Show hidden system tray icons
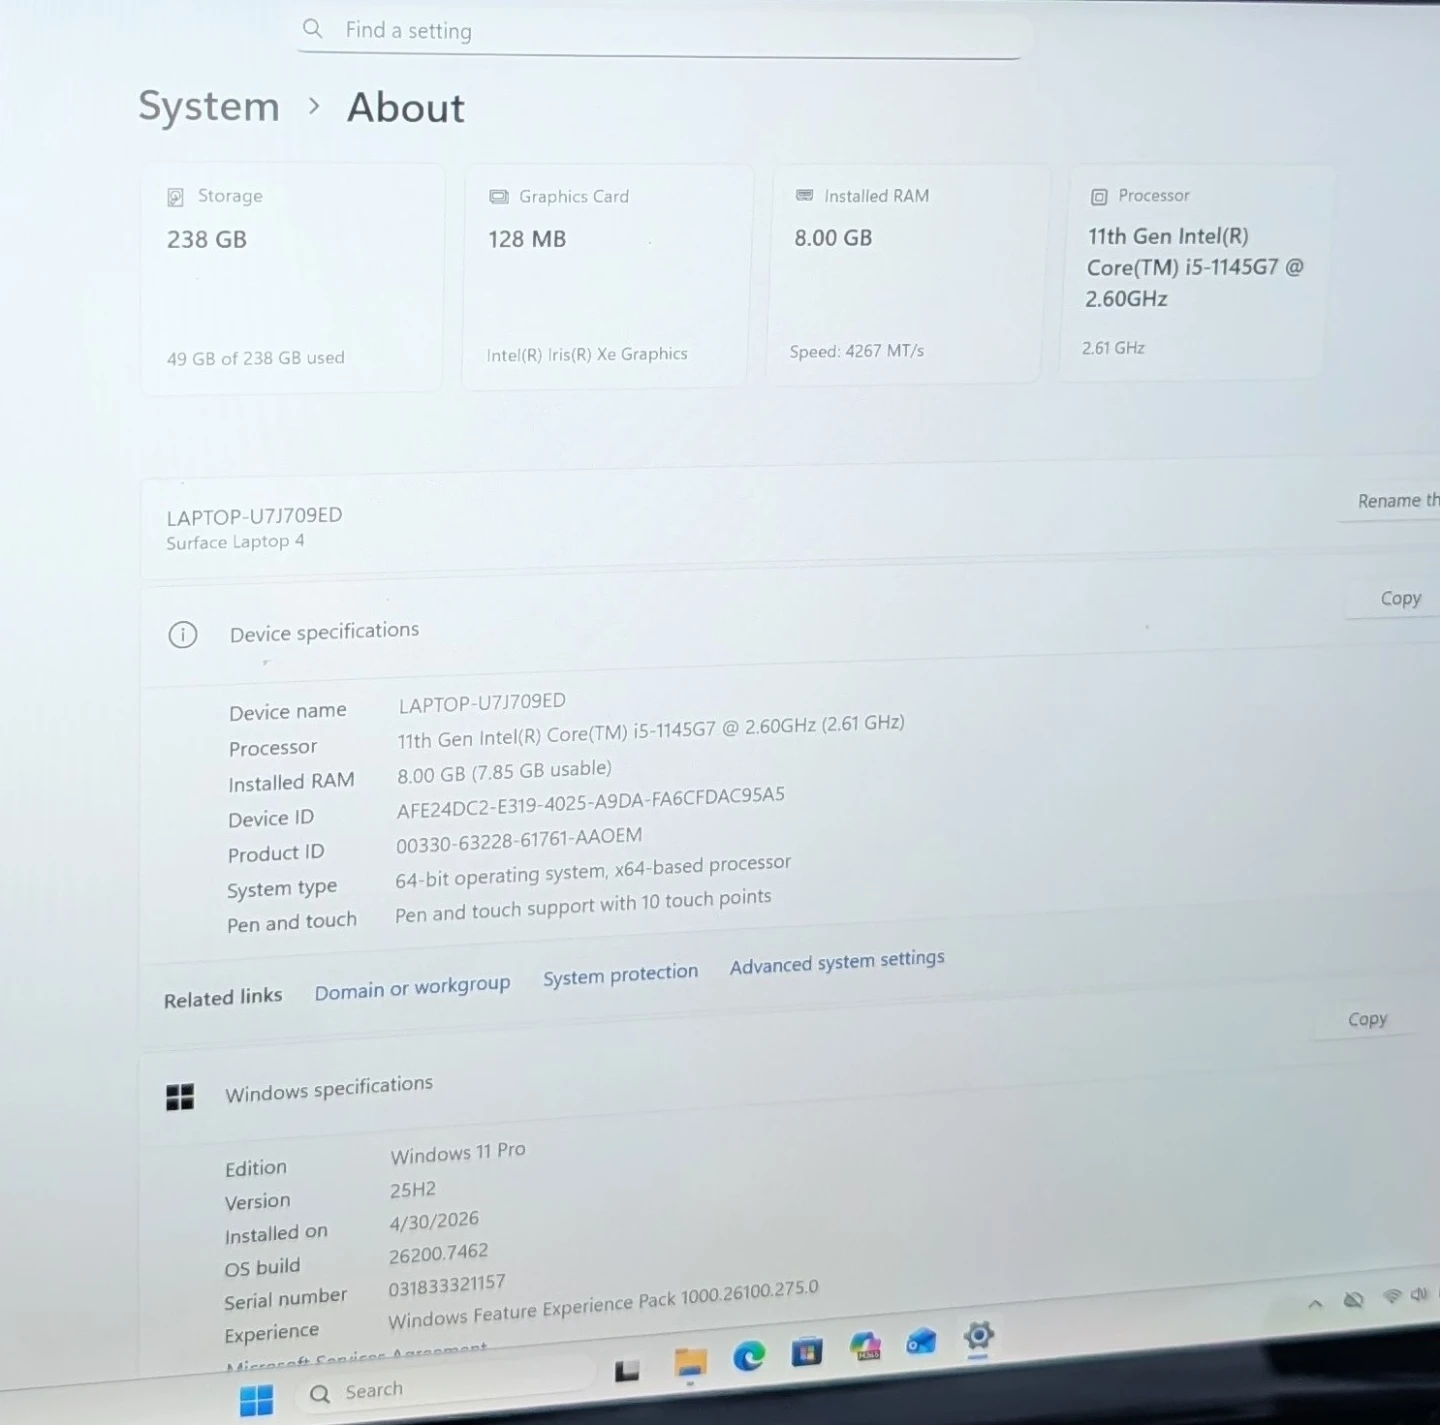1440x1425 pixels. click(x=1315, y=1304)
